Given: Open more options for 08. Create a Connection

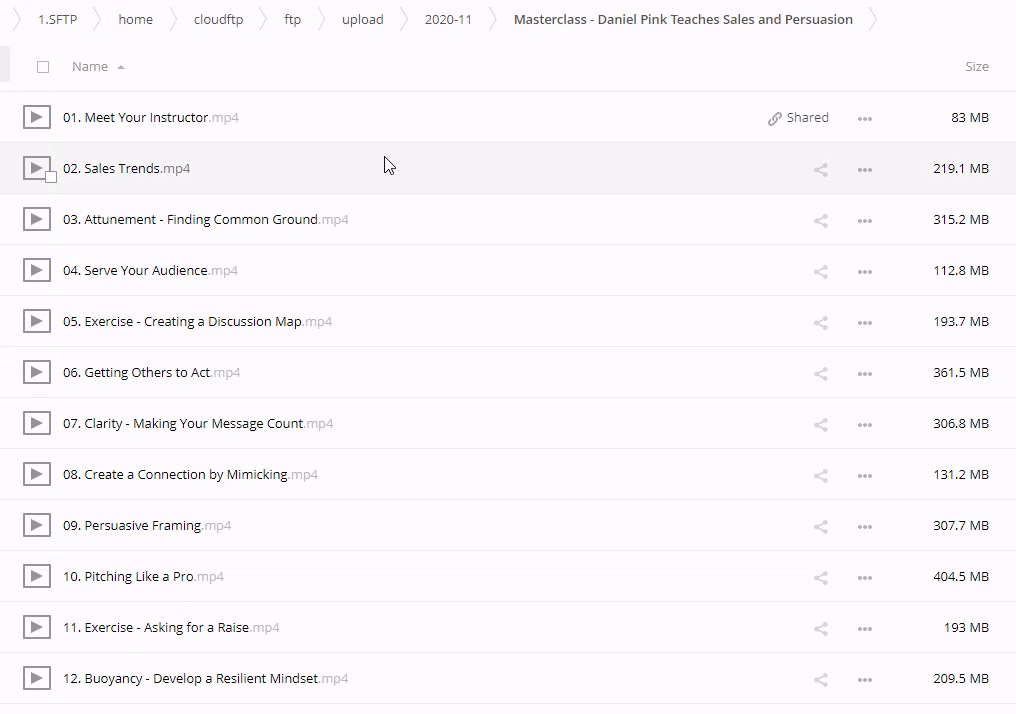Looking at the screenshot, I should click(865, 475).
